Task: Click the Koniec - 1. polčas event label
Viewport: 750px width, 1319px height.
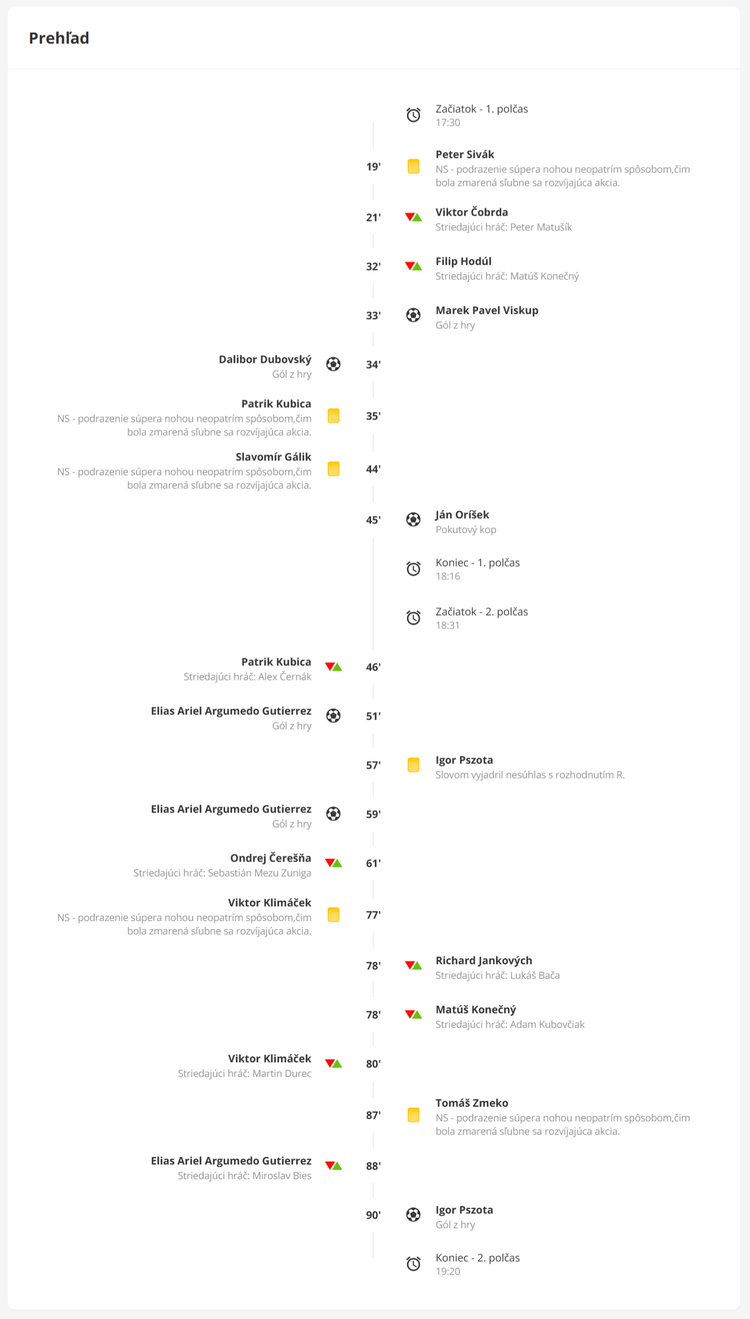Action: tap(477, 562)
